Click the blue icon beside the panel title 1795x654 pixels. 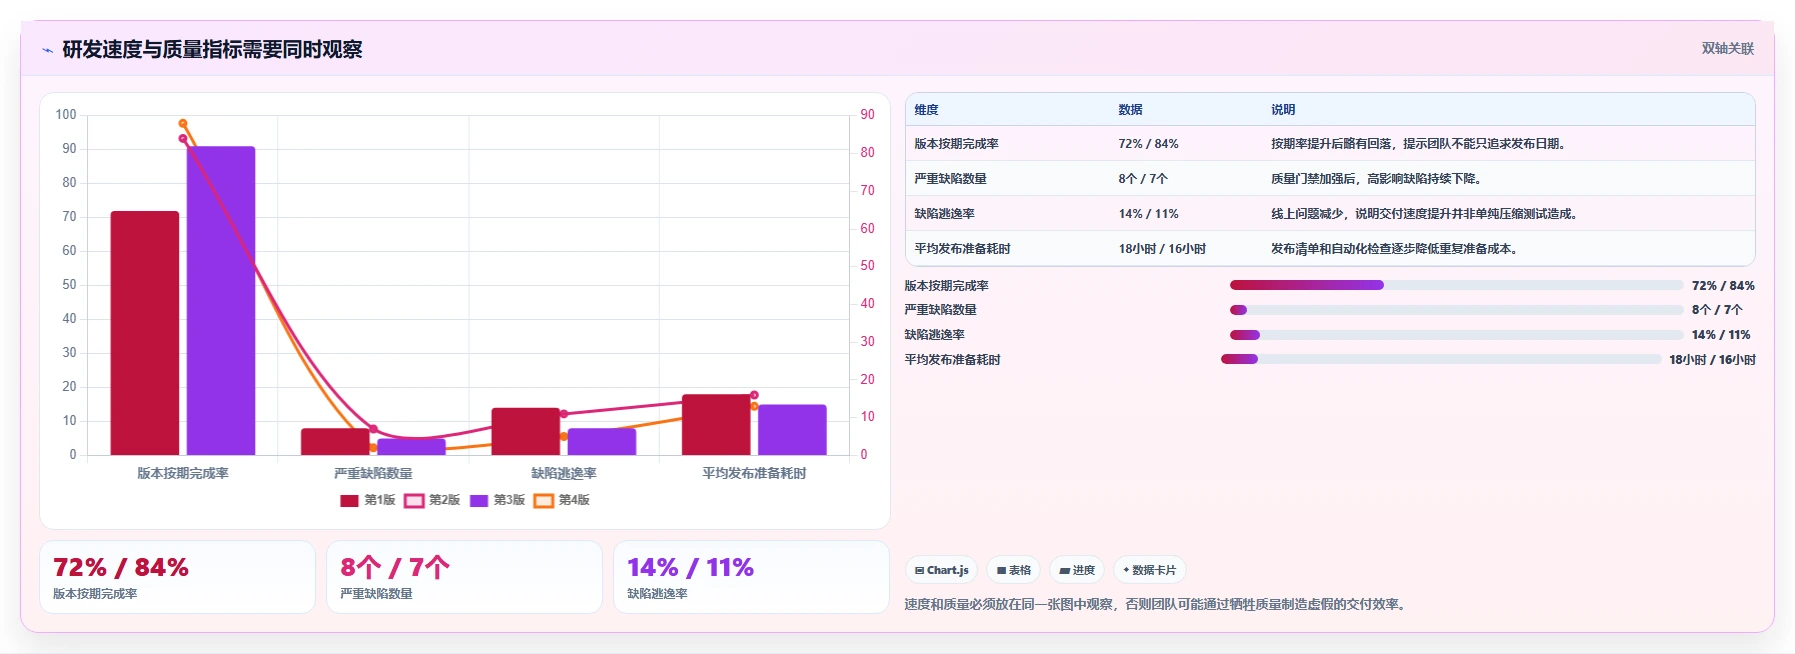(47, 50)
